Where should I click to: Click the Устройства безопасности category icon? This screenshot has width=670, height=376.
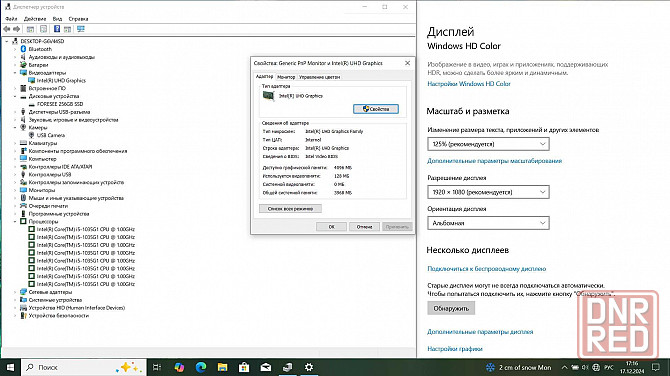(x=23, y=315)
